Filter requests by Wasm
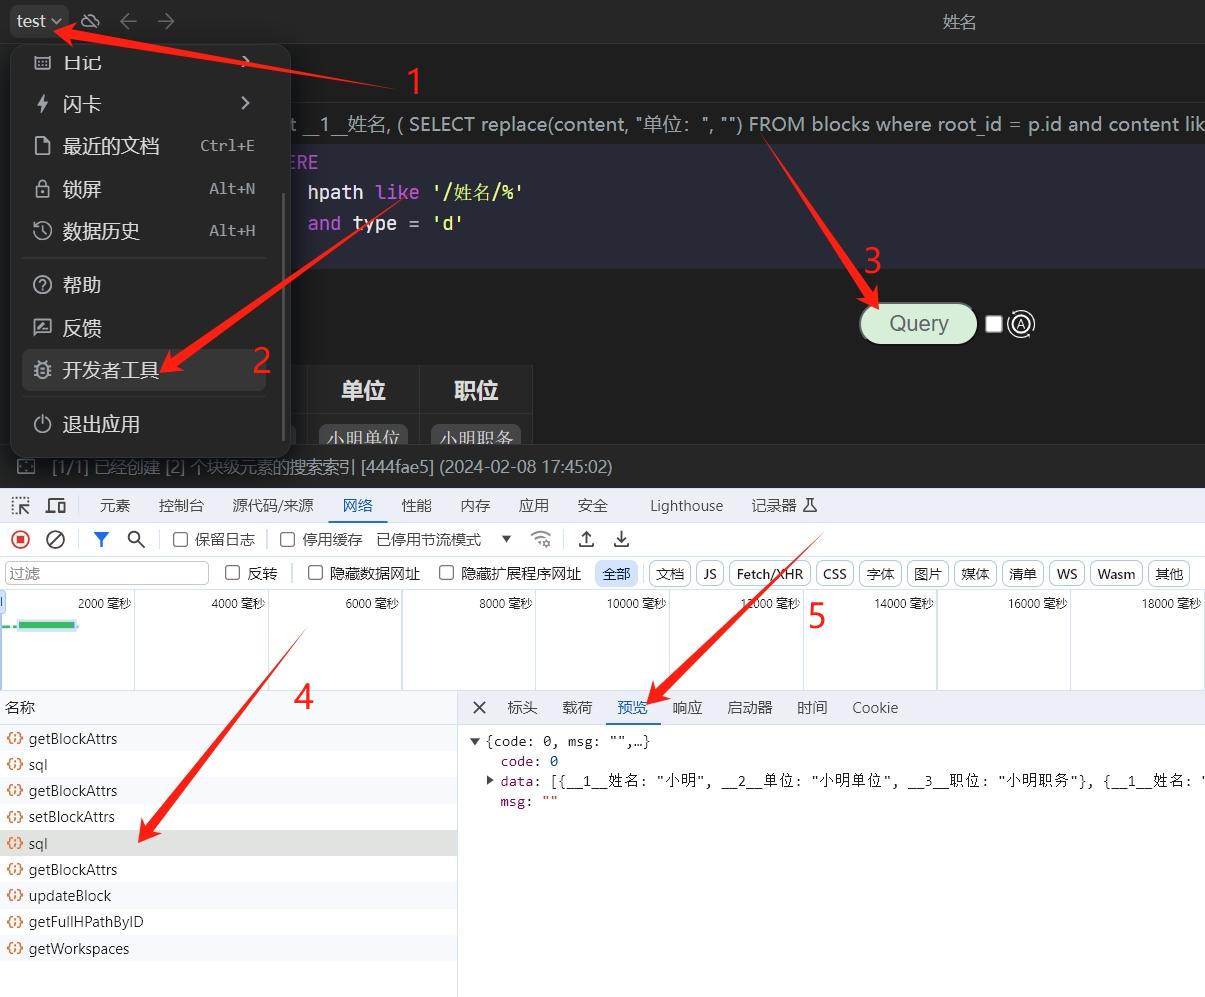1205x997 pixels. point(1116,573)
